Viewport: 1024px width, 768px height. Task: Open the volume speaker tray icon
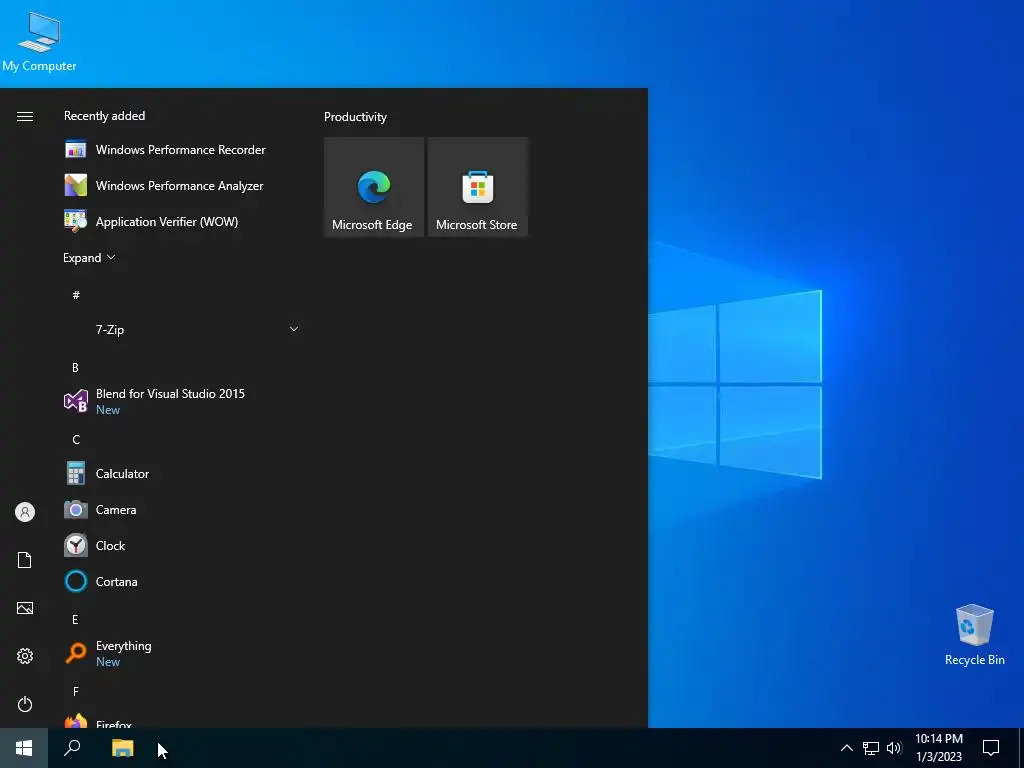click(x=894, y=748)
